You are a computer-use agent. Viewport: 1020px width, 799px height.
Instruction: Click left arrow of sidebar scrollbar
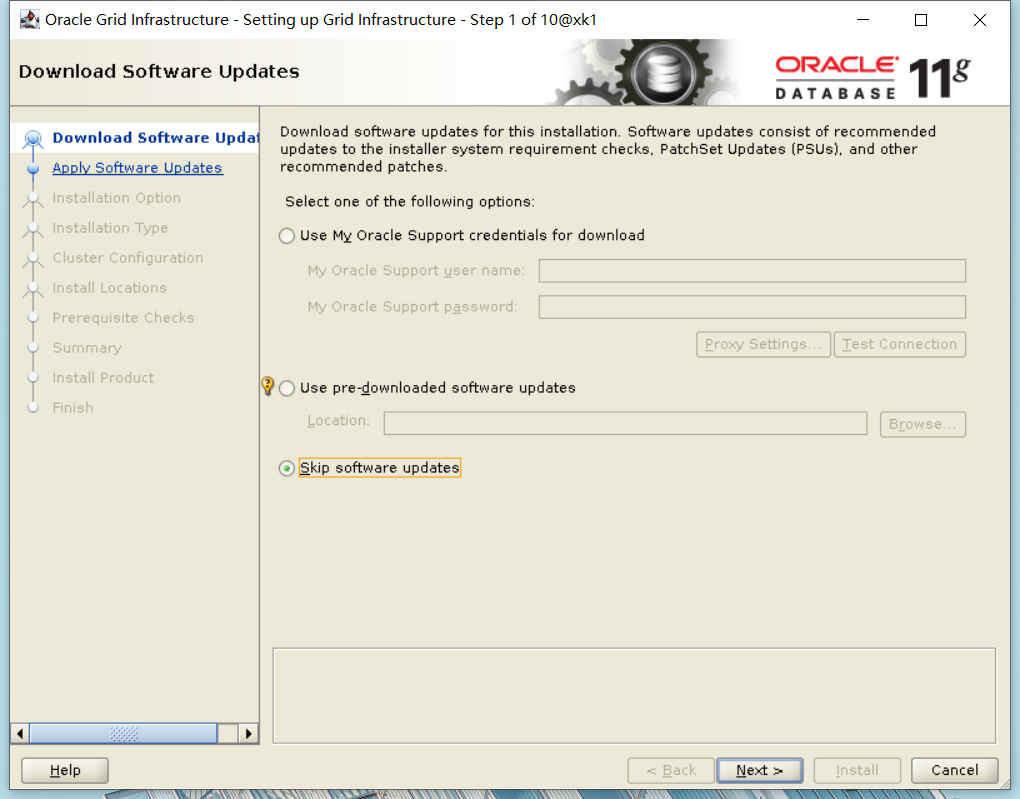pyautogui.click(x=20, y=734)
